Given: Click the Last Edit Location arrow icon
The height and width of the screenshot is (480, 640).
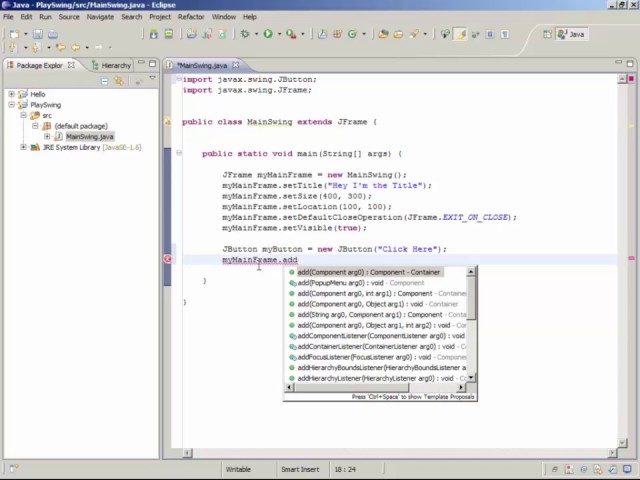Looking at the screenshot, I should pos(61,47).
